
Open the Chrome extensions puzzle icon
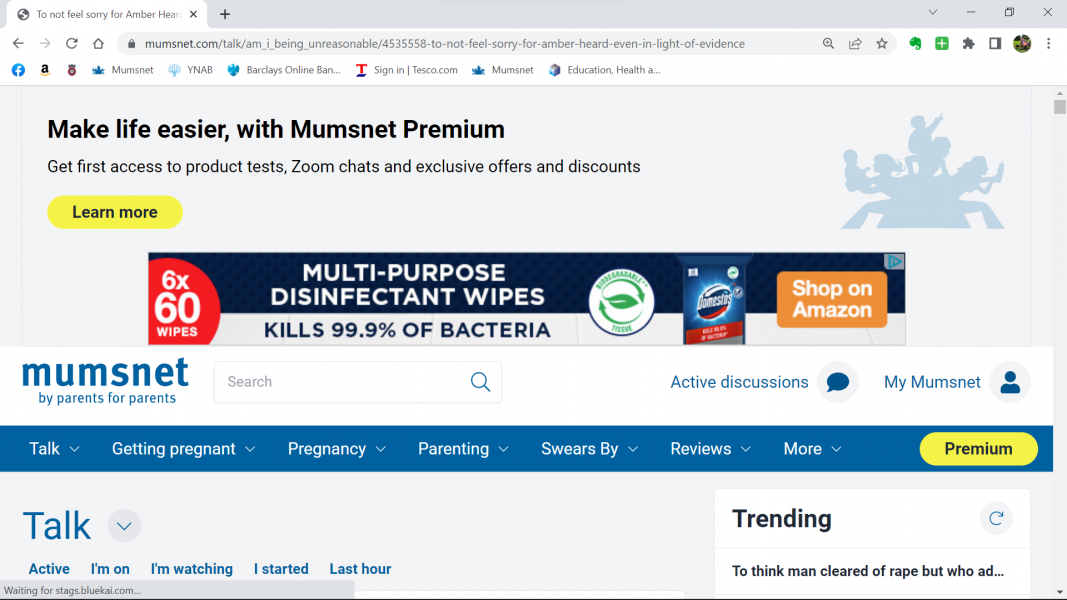point(968,44)
